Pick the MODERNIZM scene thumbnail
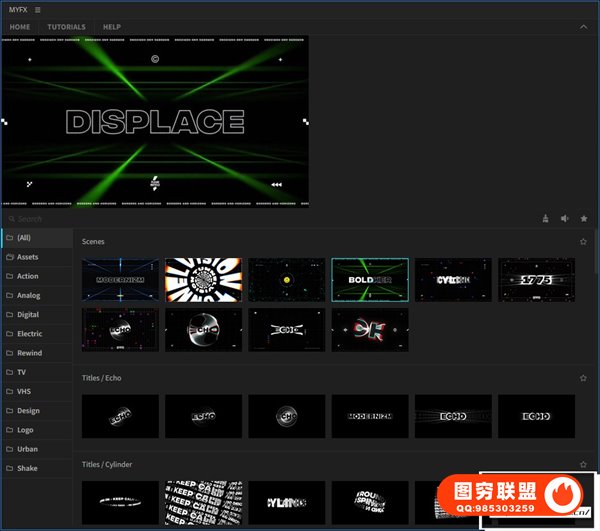 [120, 280]
